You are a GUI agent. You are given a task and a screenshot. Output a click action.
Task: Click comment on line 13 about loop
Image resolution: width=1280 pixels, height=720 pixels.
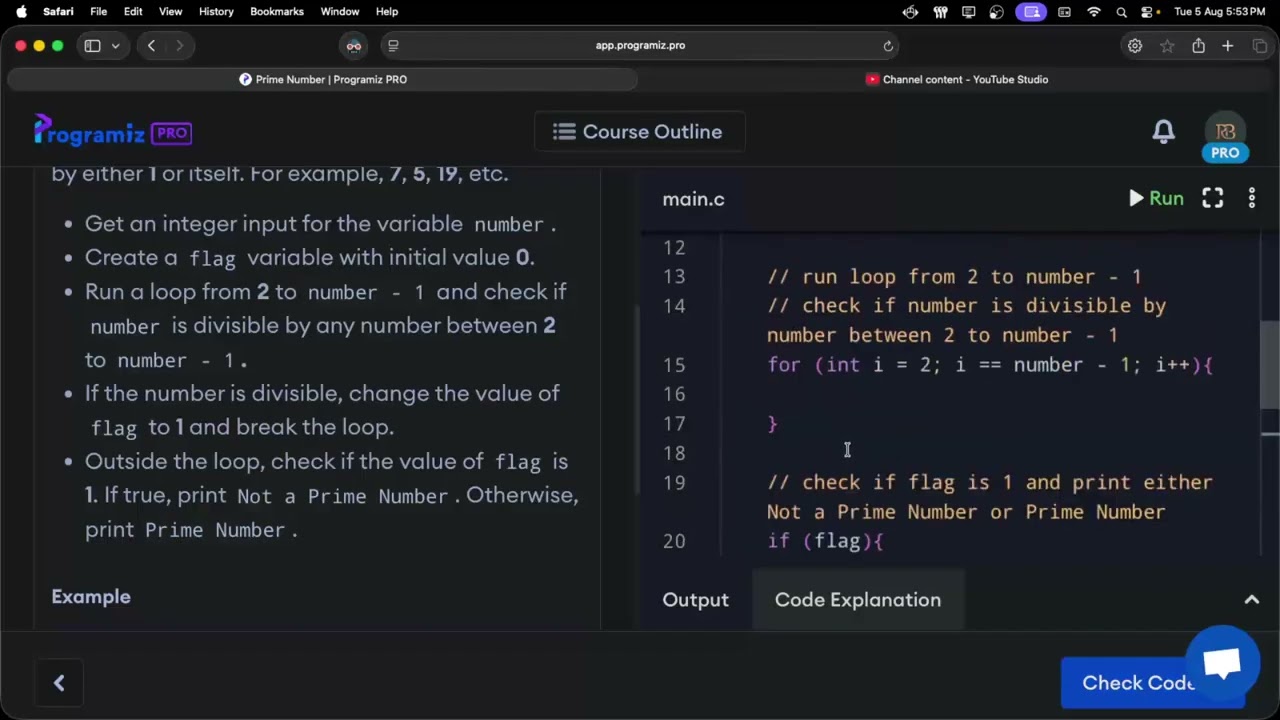pos(954,277)
